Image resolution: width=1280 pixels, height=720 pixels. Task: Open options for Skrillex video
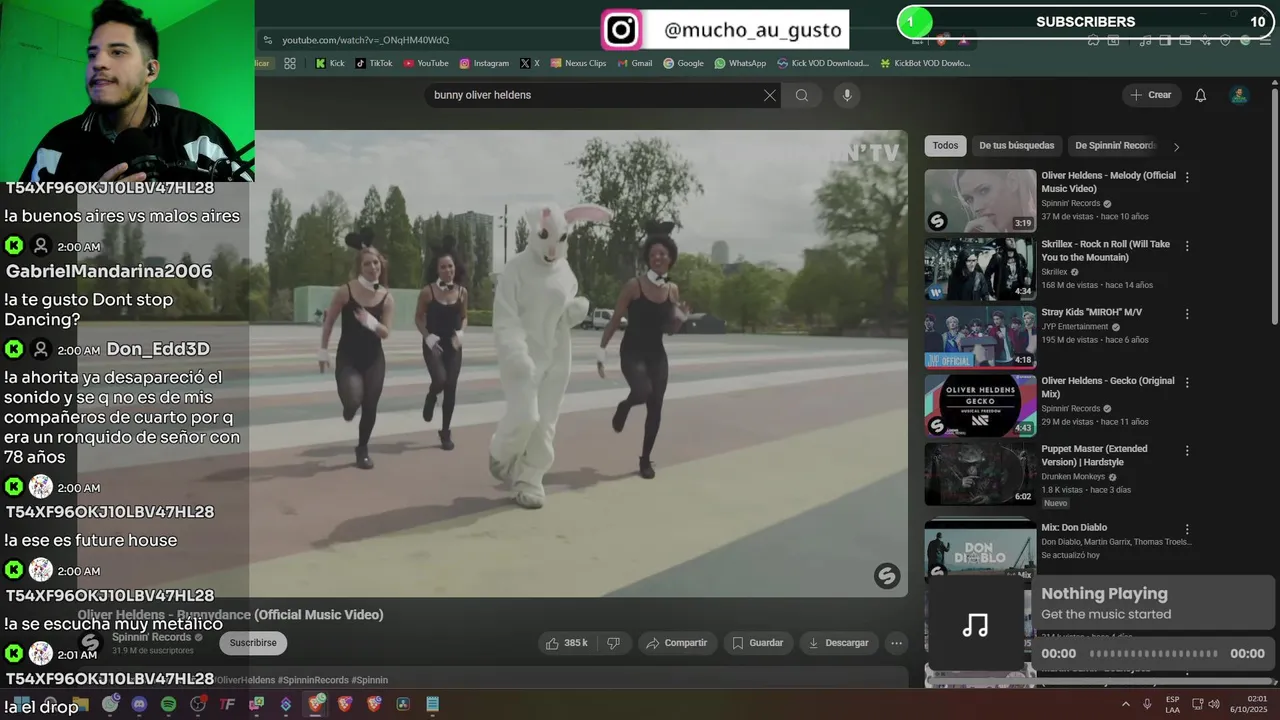point(1187,245)
